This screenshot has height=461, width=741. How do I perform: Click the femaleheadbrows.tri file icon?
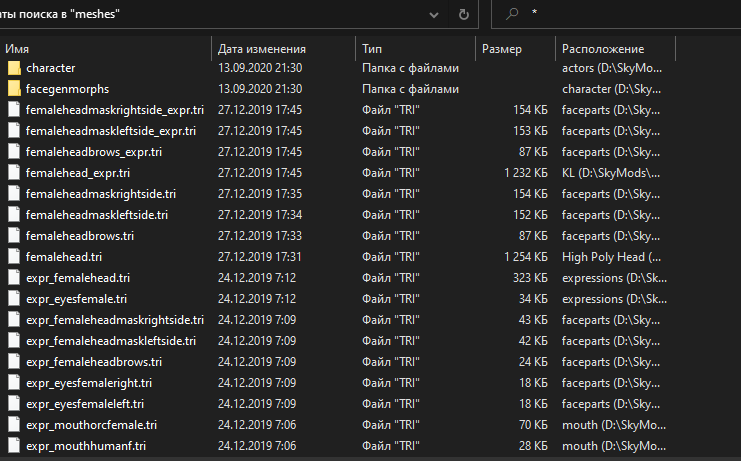pos(14,236)
